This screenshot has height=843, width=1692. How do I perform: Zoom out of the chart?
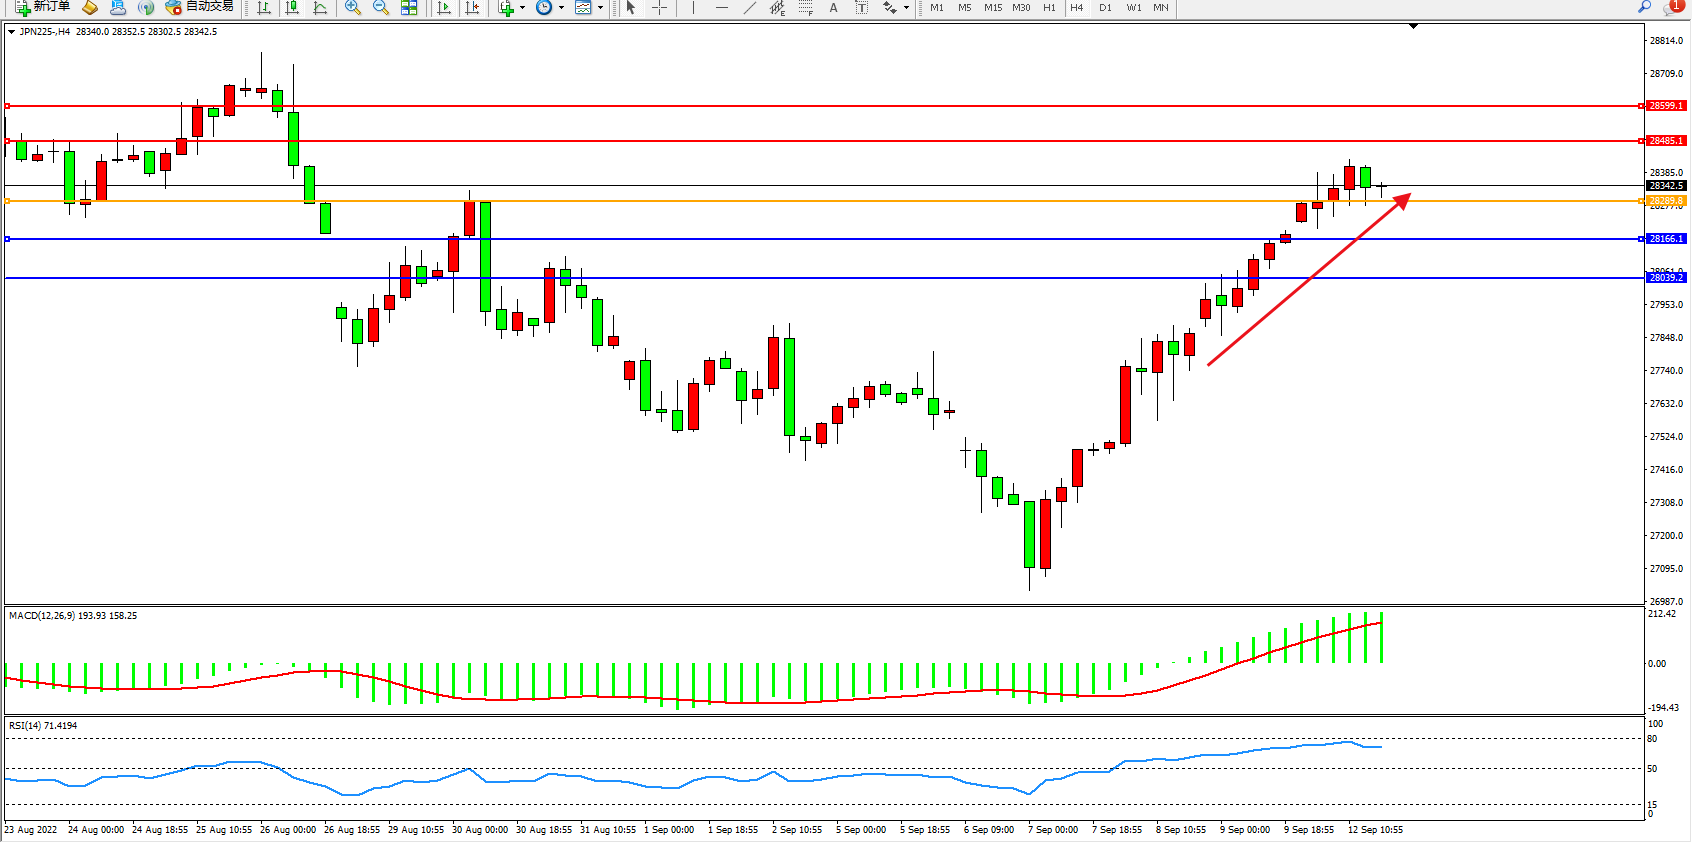[x=381, y=8]
